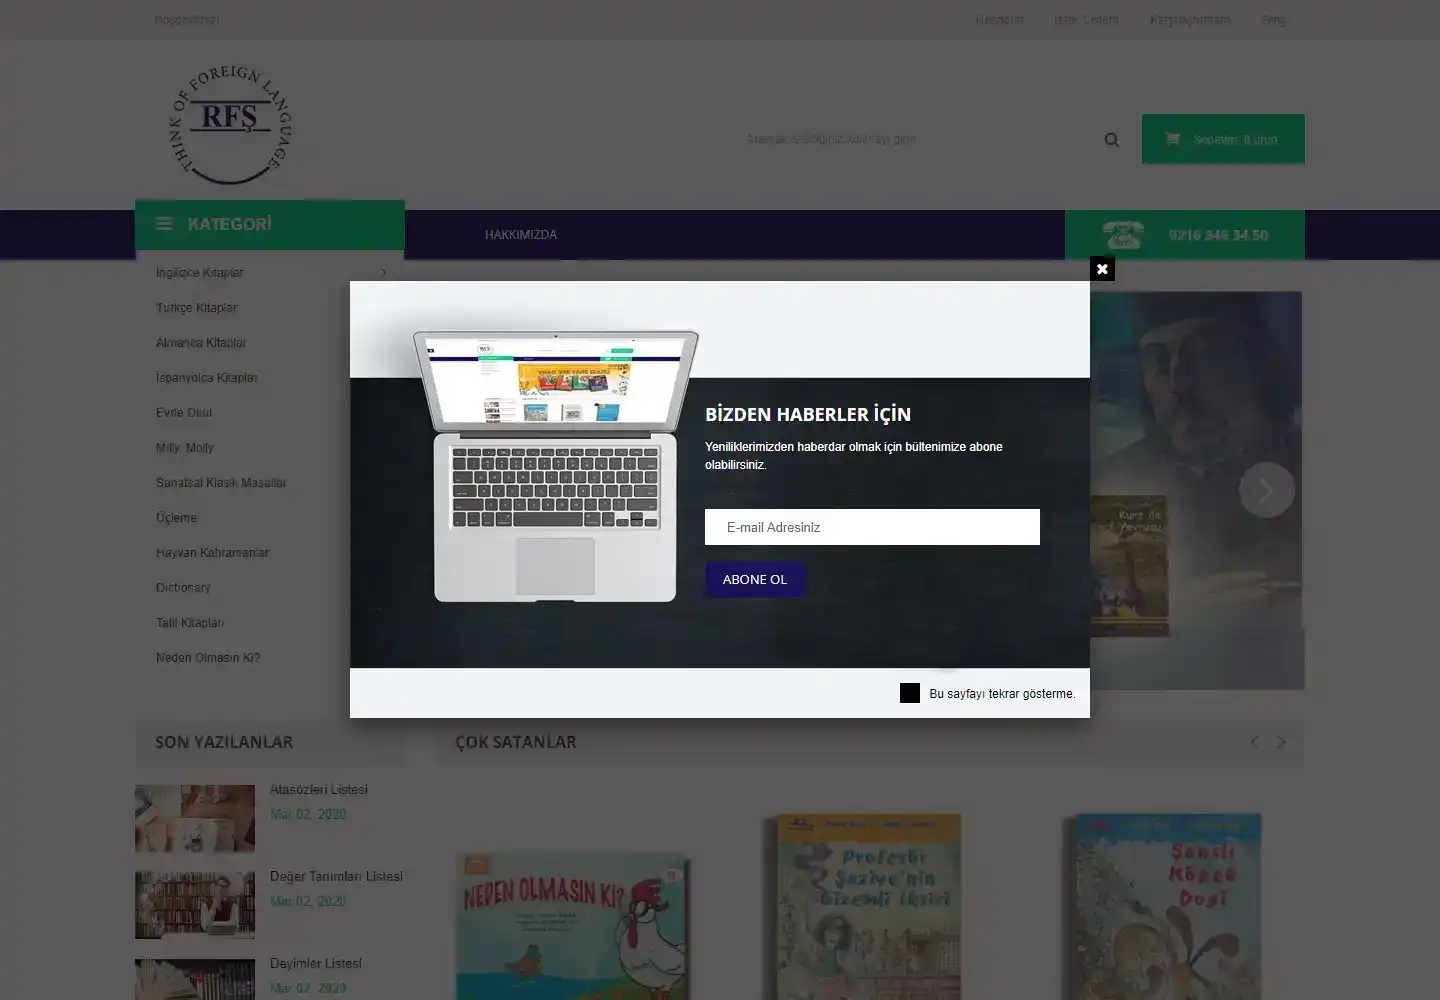This screenshot has width=1440, height=1000.
Task: Open HAKKIMIZDA in the navigation bar
Action: point(521,235)
